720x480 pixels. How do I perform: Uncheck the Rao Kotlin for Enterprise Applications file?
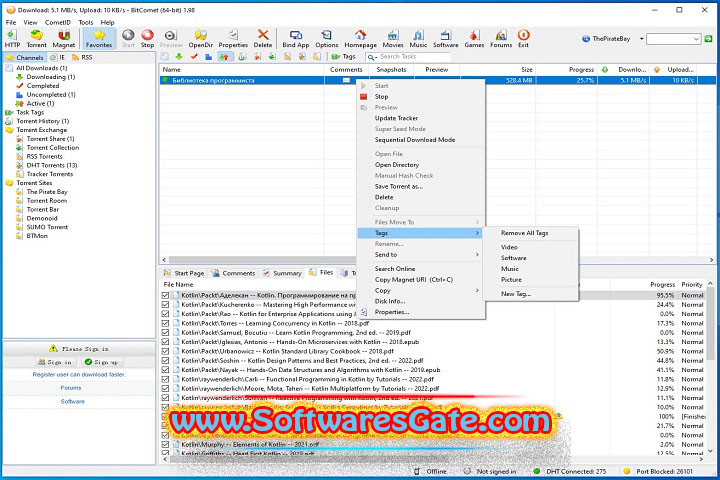click(165, 314)
